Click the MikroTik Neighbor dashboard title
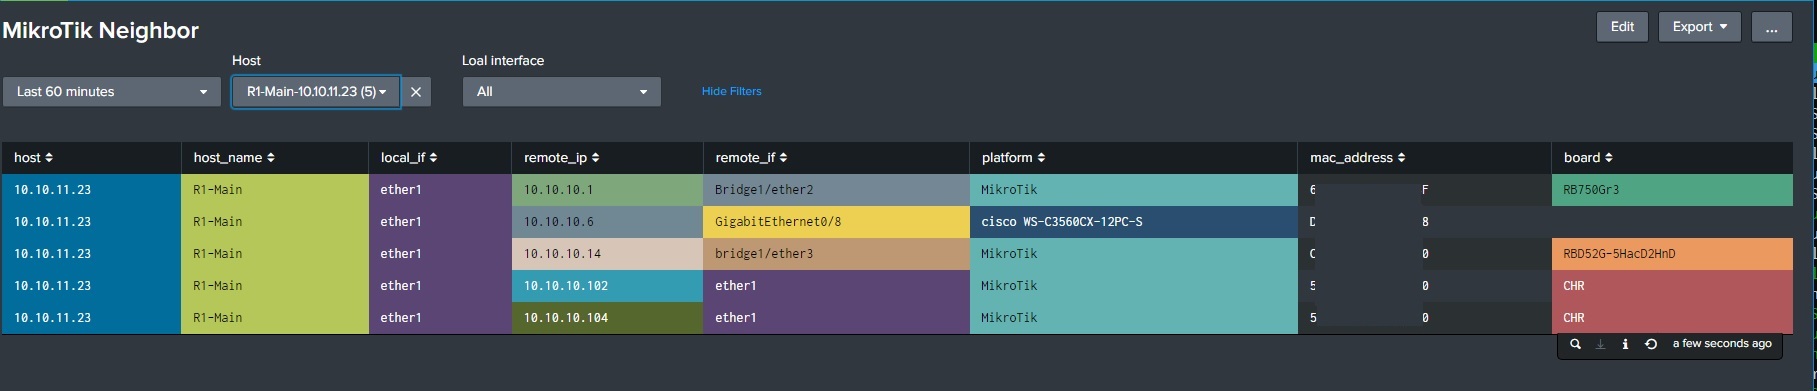 pyautogui.click(x=101, y=31)
